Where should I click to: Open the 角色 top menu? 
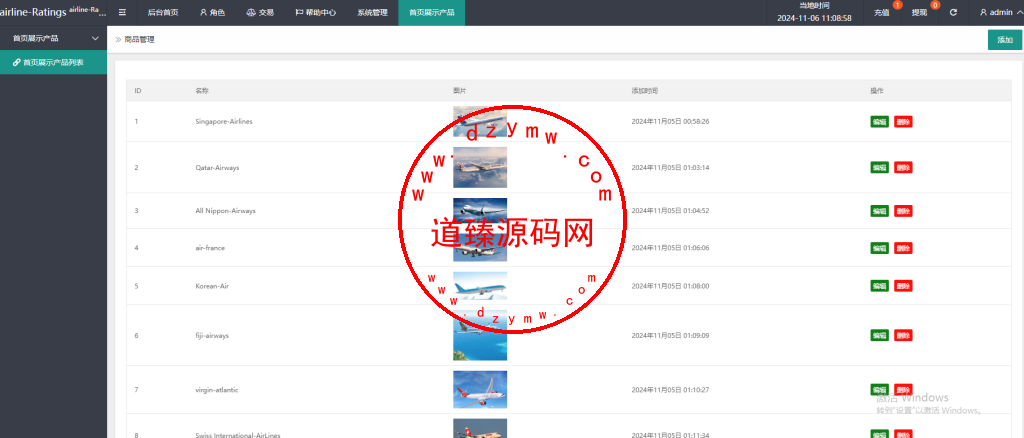point(212,12)
